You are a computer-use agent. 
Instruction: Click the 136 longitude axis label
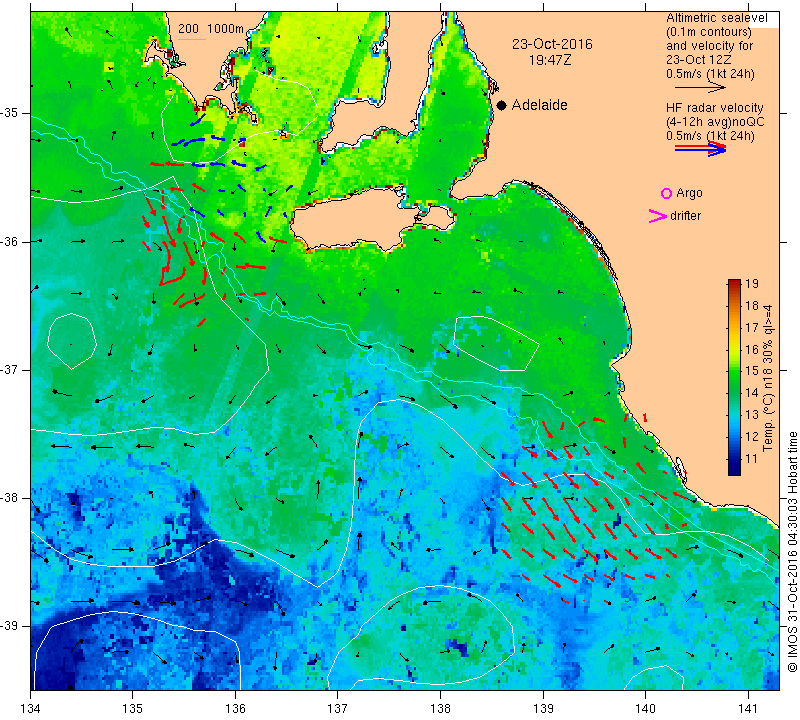coord(235,709)
